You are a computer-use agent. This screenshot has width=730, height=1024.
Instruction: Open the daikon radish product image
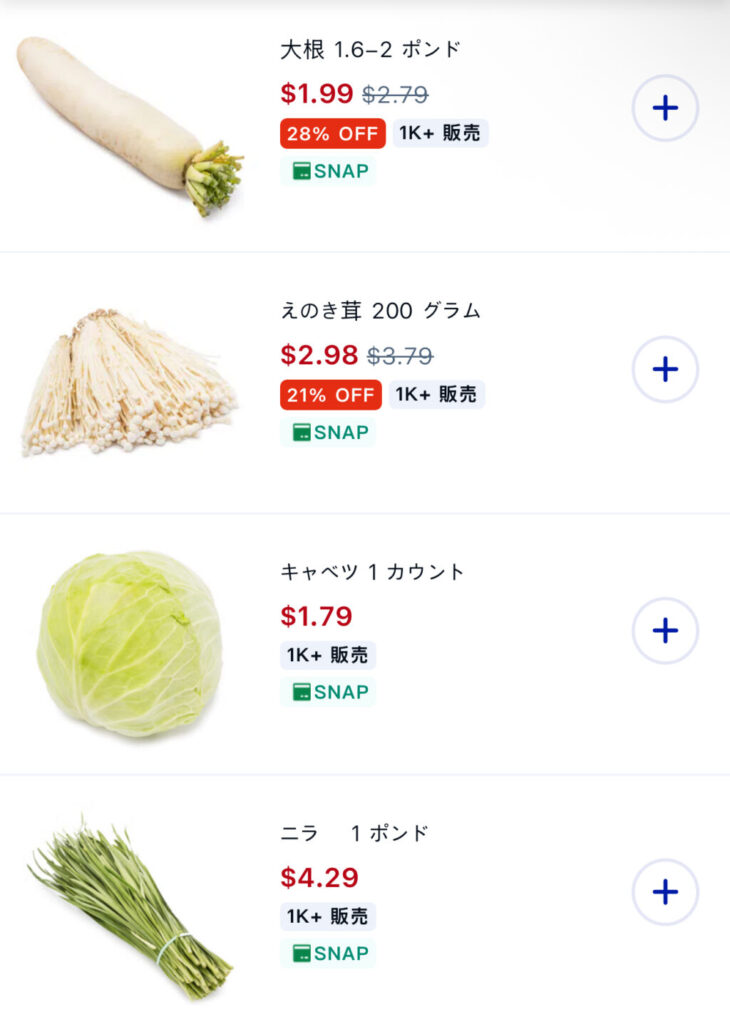click(130, 126)
